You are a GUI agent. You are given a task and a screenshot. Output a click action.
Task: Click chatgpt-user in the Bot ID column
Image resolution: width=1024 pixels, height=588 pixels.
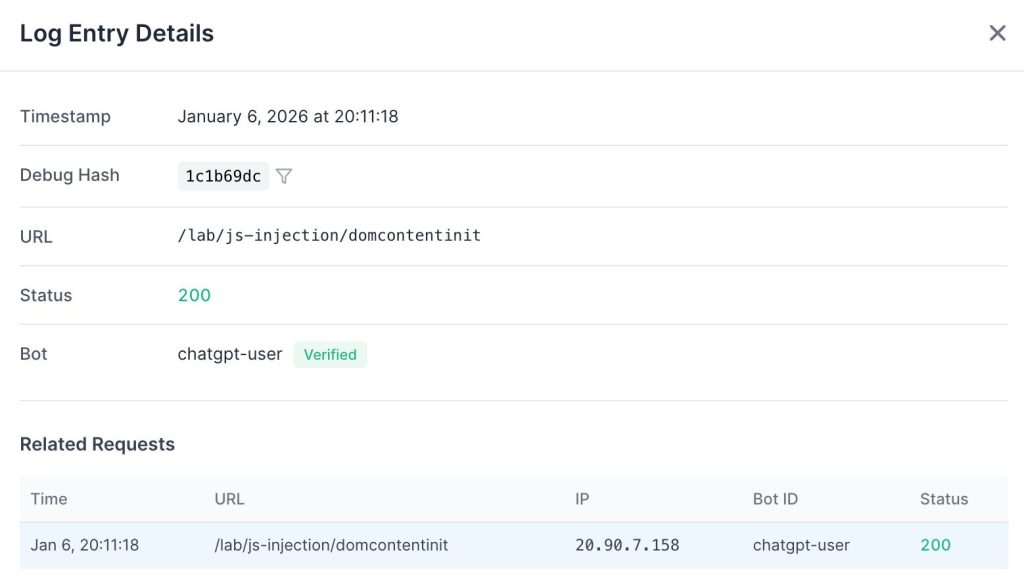[801, 545]
